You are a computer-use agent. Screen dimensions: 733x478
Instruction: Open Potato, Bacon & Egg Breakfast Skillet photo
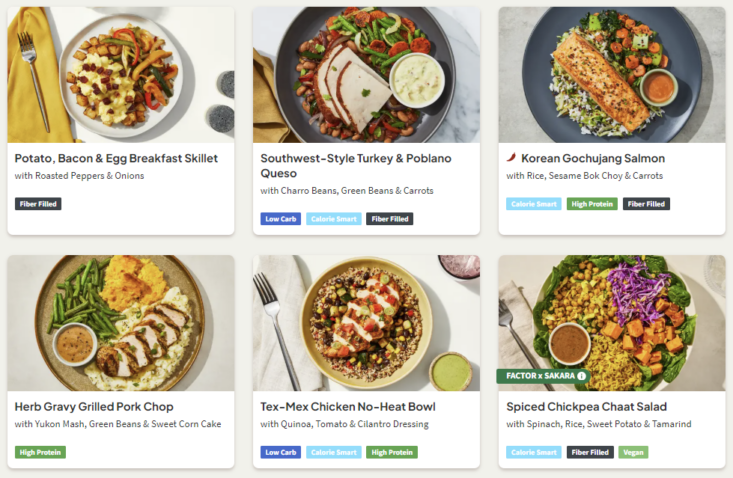coord(121,75)
